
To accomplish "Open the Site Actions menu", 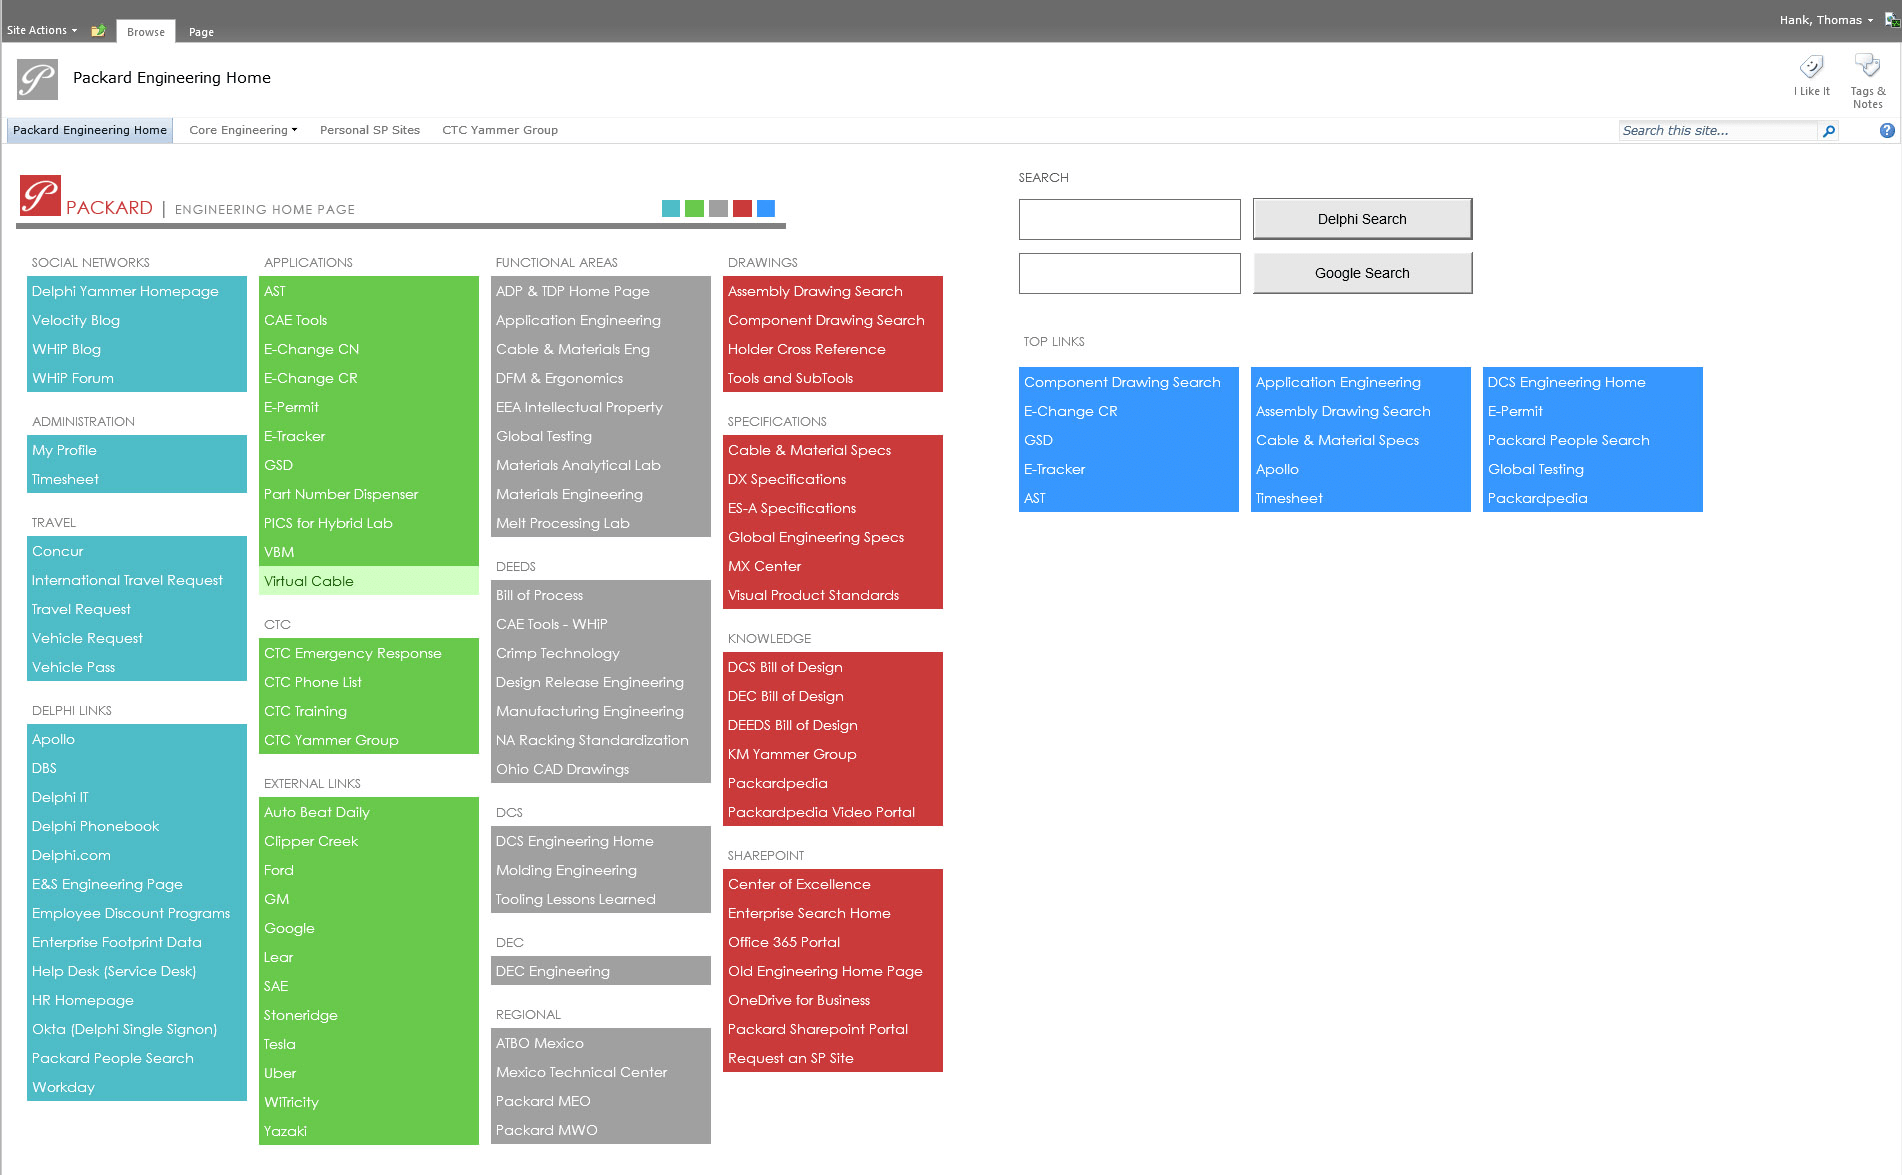I will click(x=42, y=31).
